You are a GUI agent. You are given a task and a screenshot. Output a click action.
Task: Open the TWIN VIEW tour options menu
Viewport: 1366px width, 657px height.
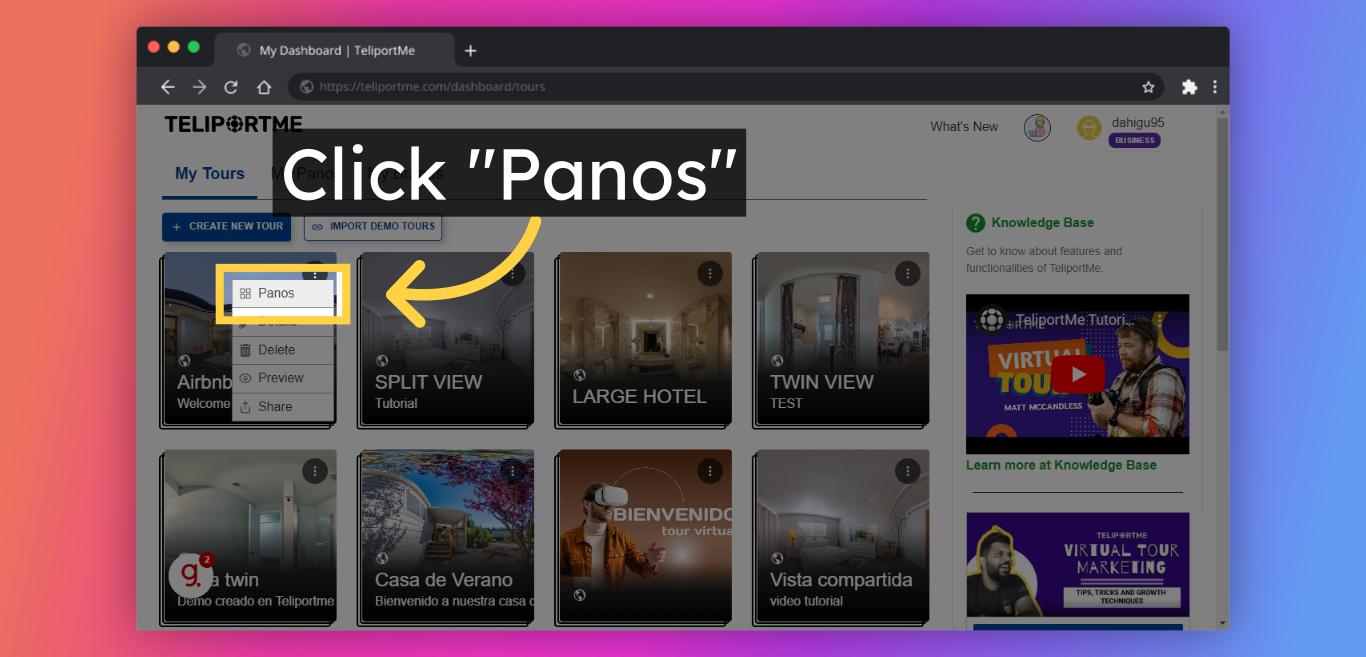[x=907, y=273]
